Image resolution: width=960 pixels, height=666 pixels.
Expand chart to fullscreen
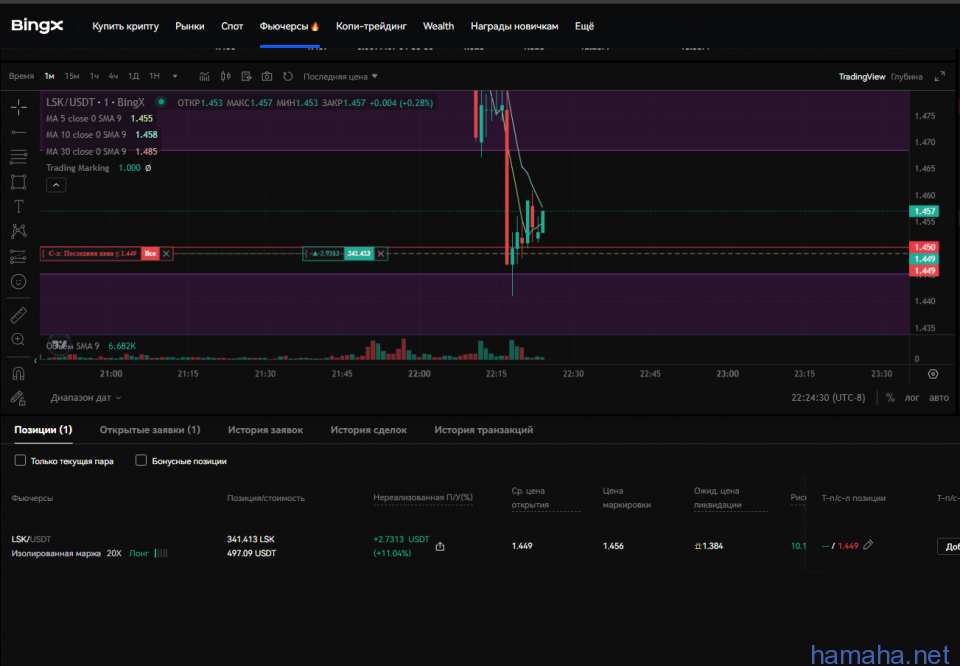coord(940,77)
